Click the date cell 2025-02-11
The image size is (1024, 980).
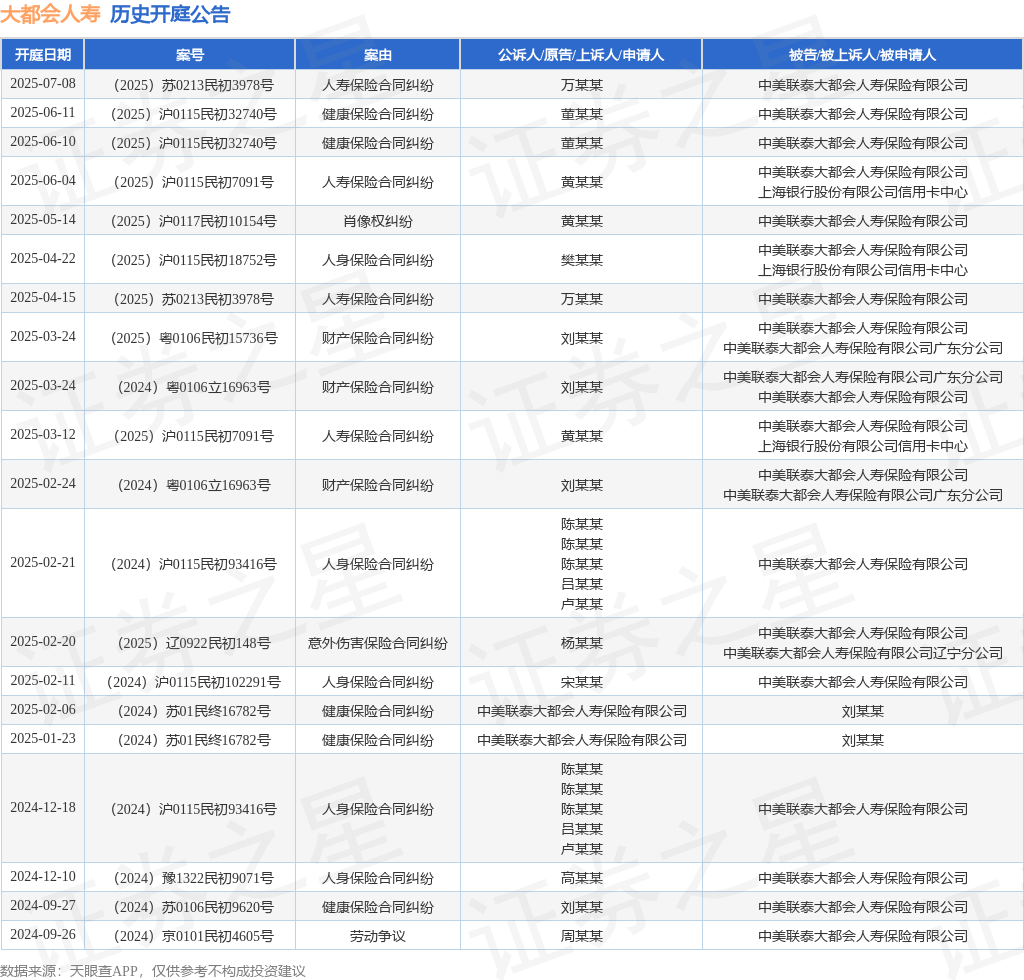point(43,681)
